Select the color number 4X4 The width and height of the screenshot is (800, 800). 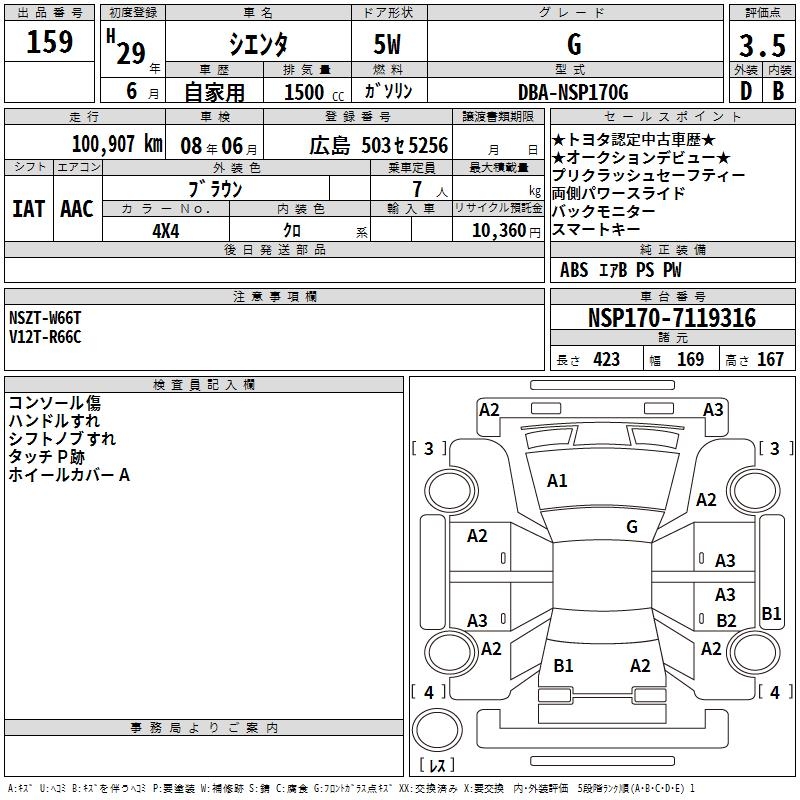point(166,231)
